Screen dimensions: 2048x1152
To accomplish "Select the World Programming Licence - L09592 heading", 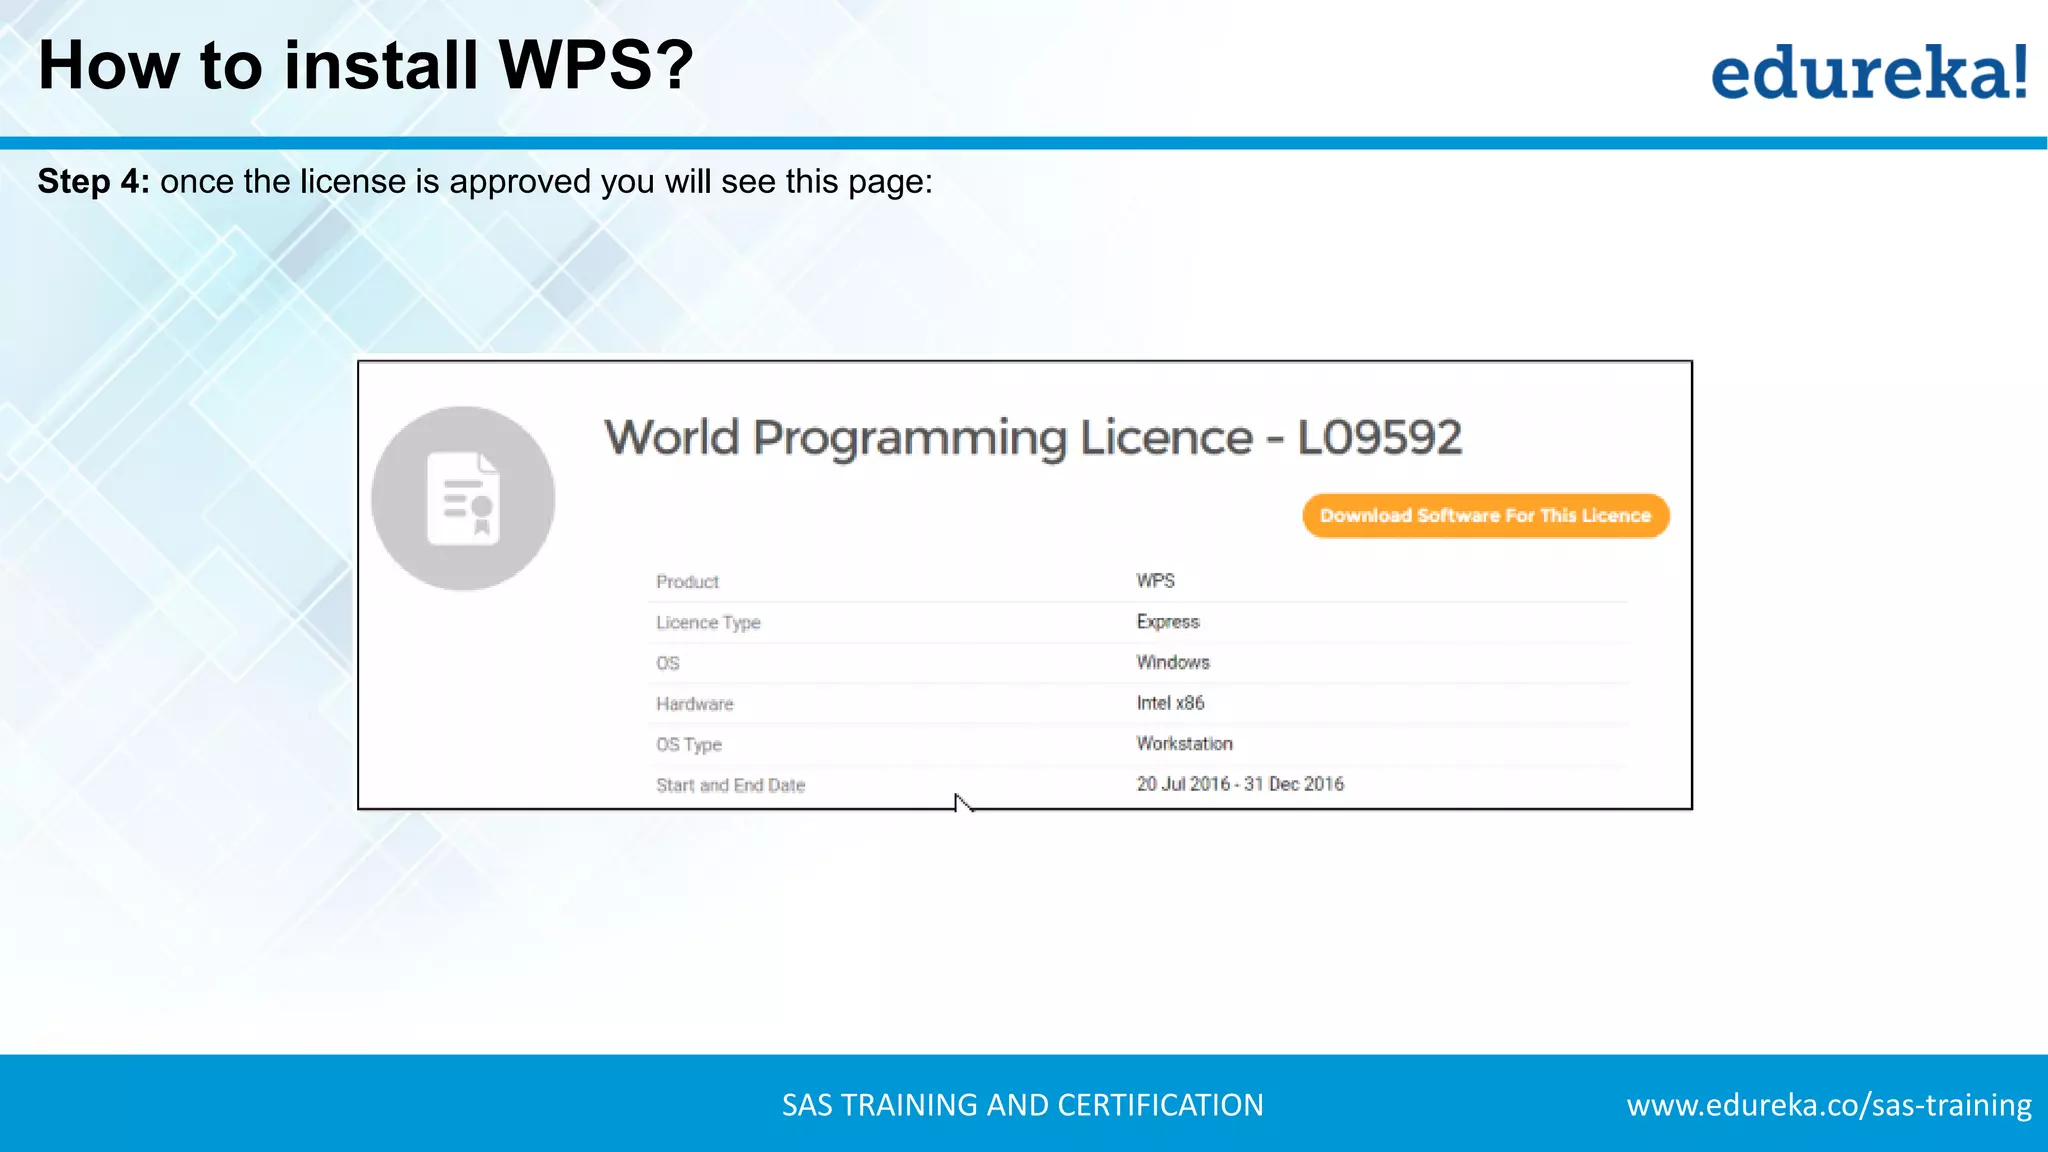I will click(1033, 437).
